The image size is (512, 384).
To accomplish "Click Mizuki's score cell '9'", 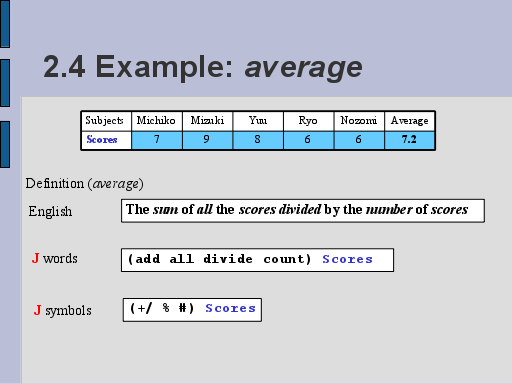I will [207, 140].
